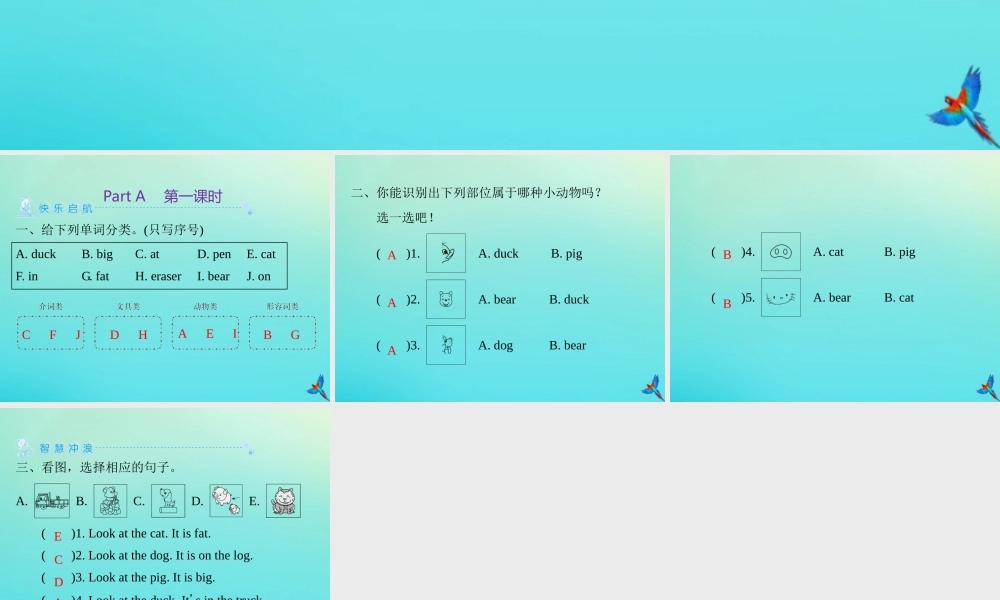Choose option 'B. duck' for question 2
Viewport: 1000px width, 600px height.
[569, 299]
